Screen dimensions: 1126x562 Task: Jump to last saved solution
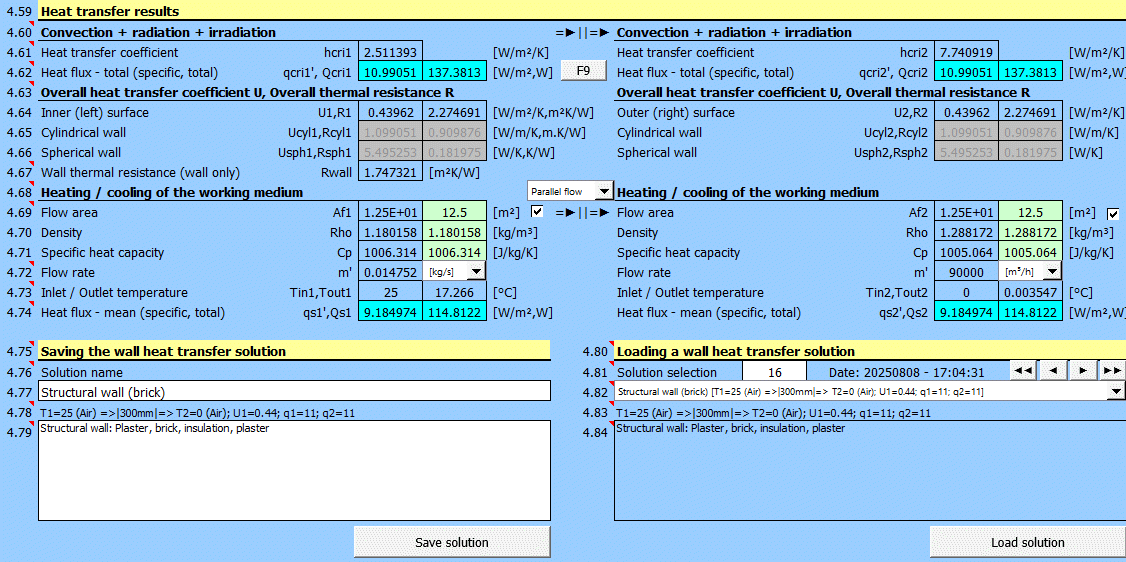tap(1111, 371)
